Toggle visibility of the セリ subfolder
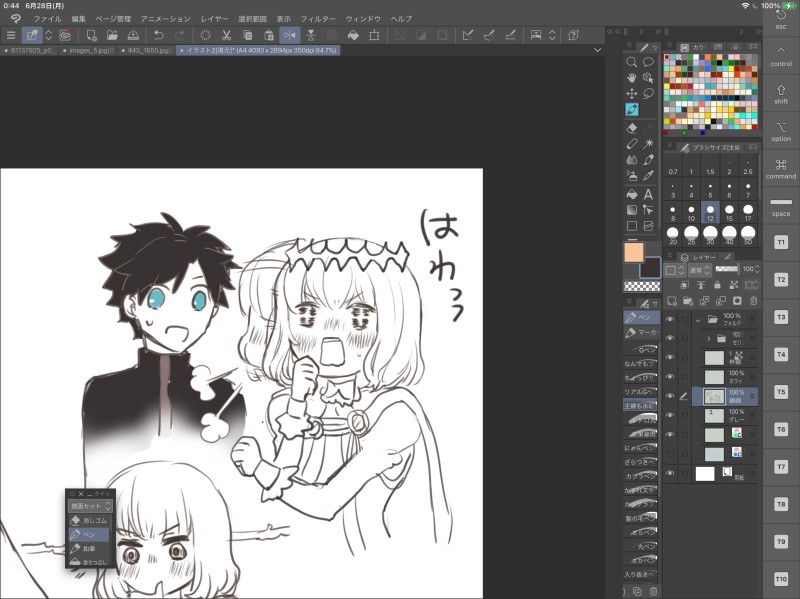This screenshot has width=800, height=599. point(670,338)
